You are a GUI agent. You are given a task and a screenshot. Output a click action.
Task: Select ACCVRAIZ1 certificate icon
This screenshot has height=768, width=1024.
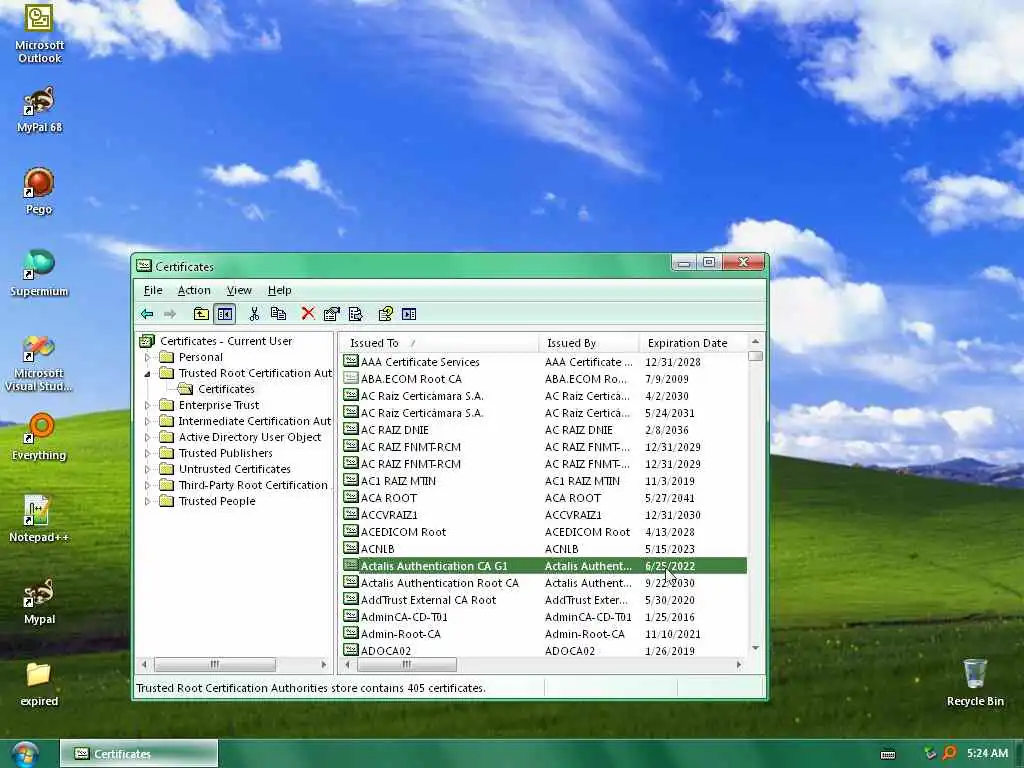click(351, 514)
